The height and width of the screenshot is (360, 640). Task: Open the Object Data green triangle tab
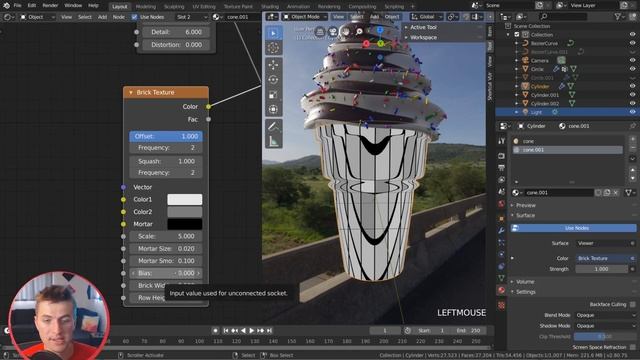coord(502,278)
